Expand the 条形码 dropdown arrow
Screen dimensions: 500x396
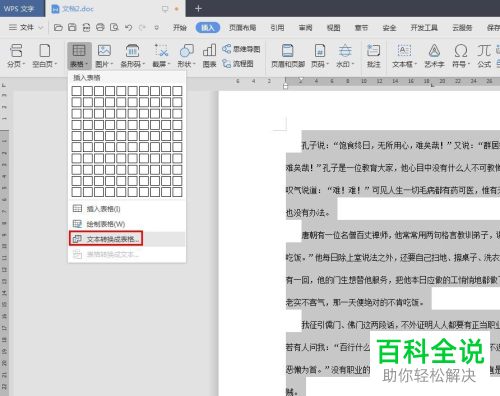[143, 64]
